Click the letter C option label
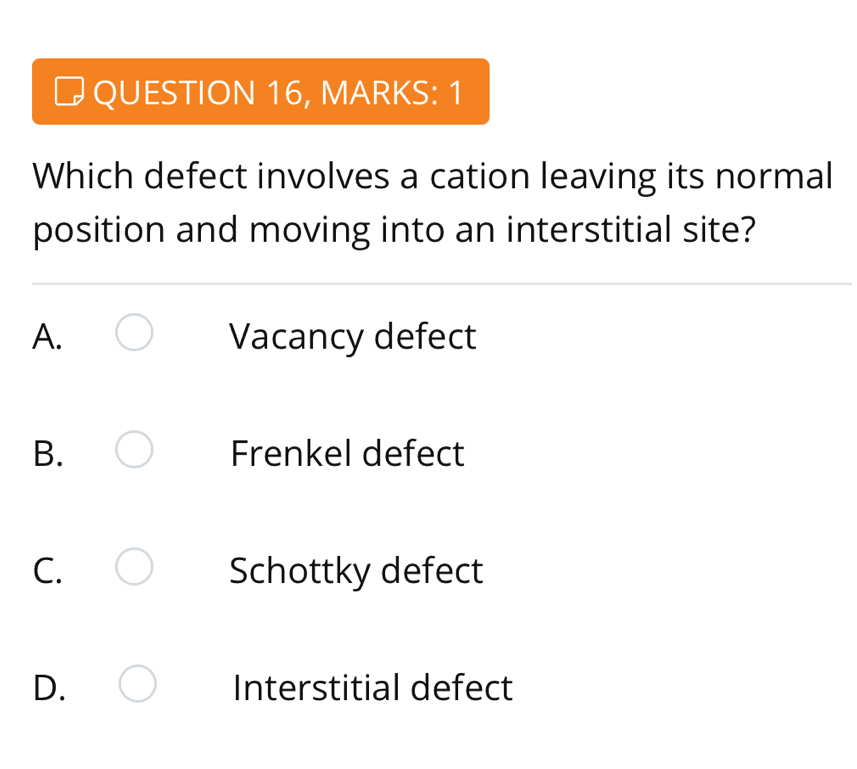Image resolution: width=857 pixels, height=769 pixels. coord(47,571)
